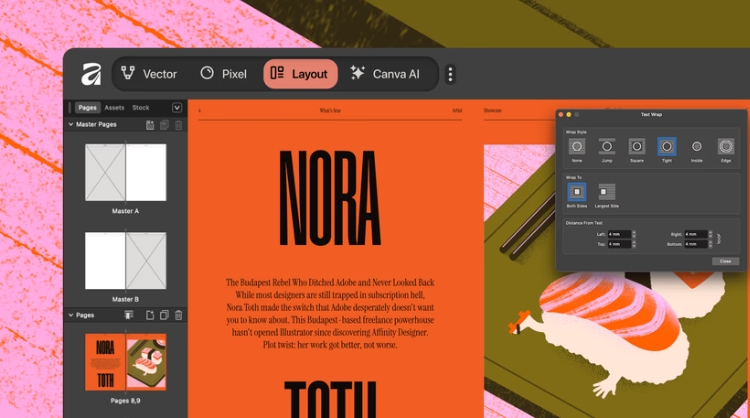Set Wrap To Both Sides
Viewport: 750px width, 418px height.
pyautogui.click(x=576, y=192)
